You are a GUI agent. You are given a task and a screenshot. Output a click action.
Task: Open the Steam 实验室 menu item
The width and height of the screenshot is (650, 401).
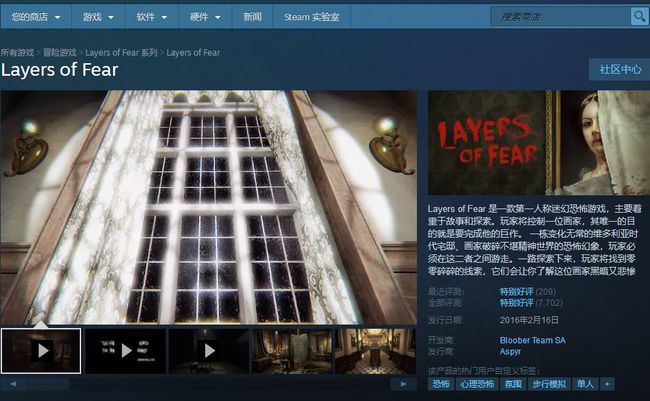pos(311,17)
